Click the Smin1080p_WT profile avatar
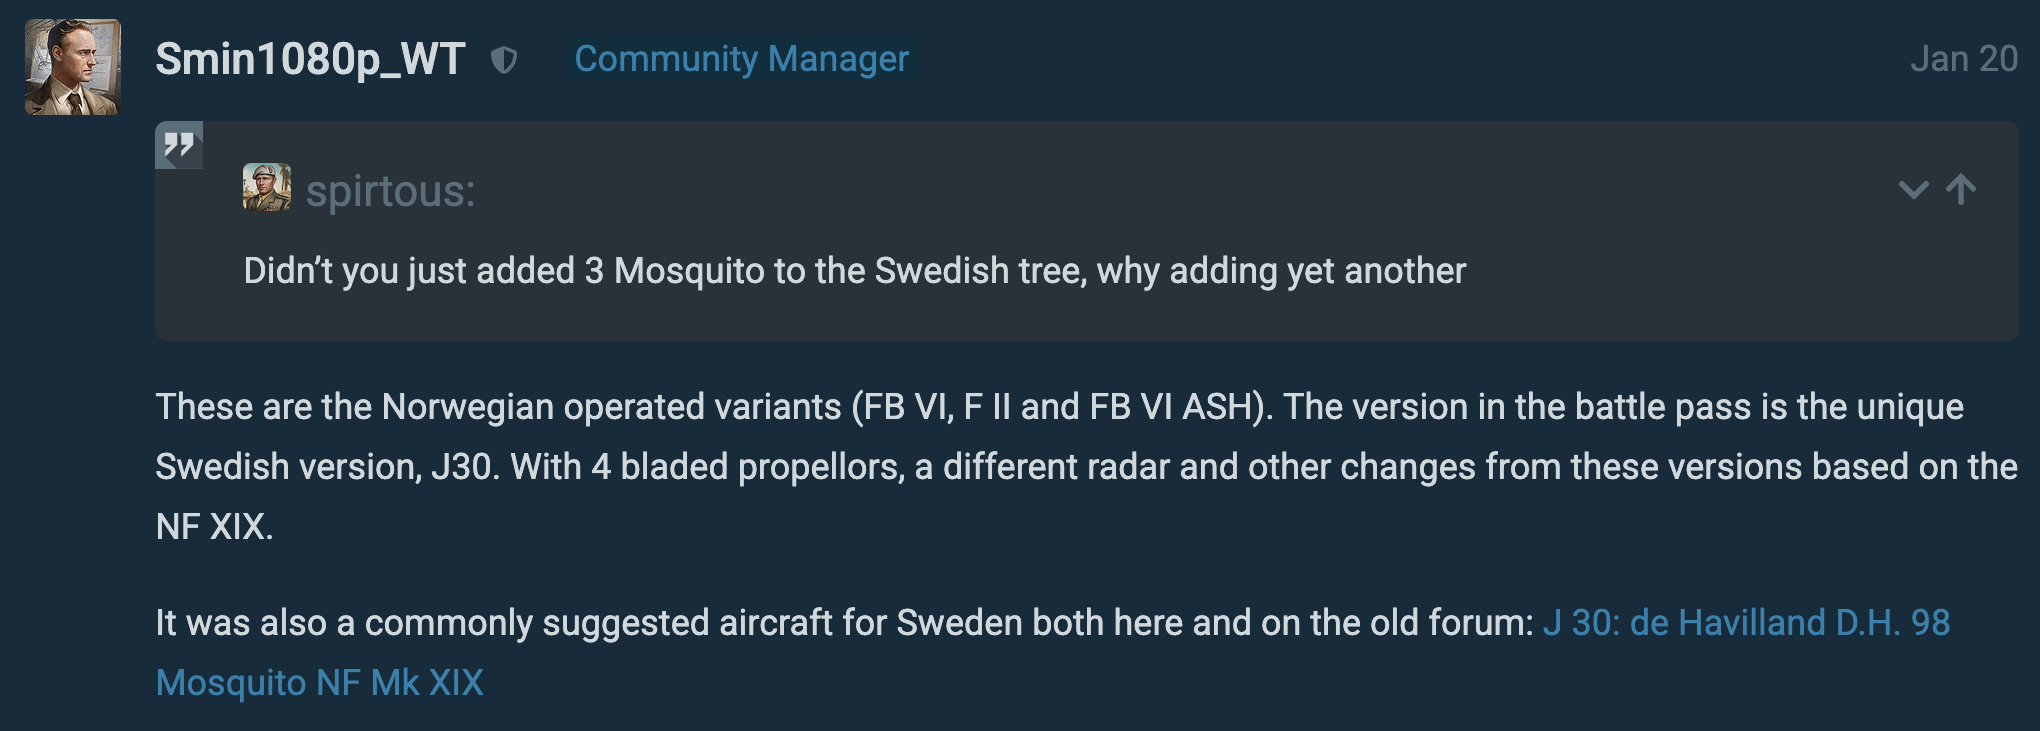 (x=72, y=67)
